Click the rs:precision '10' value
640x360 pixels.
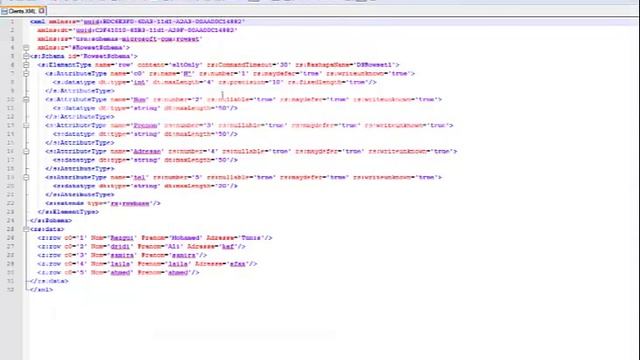click(x=276, y=82)
